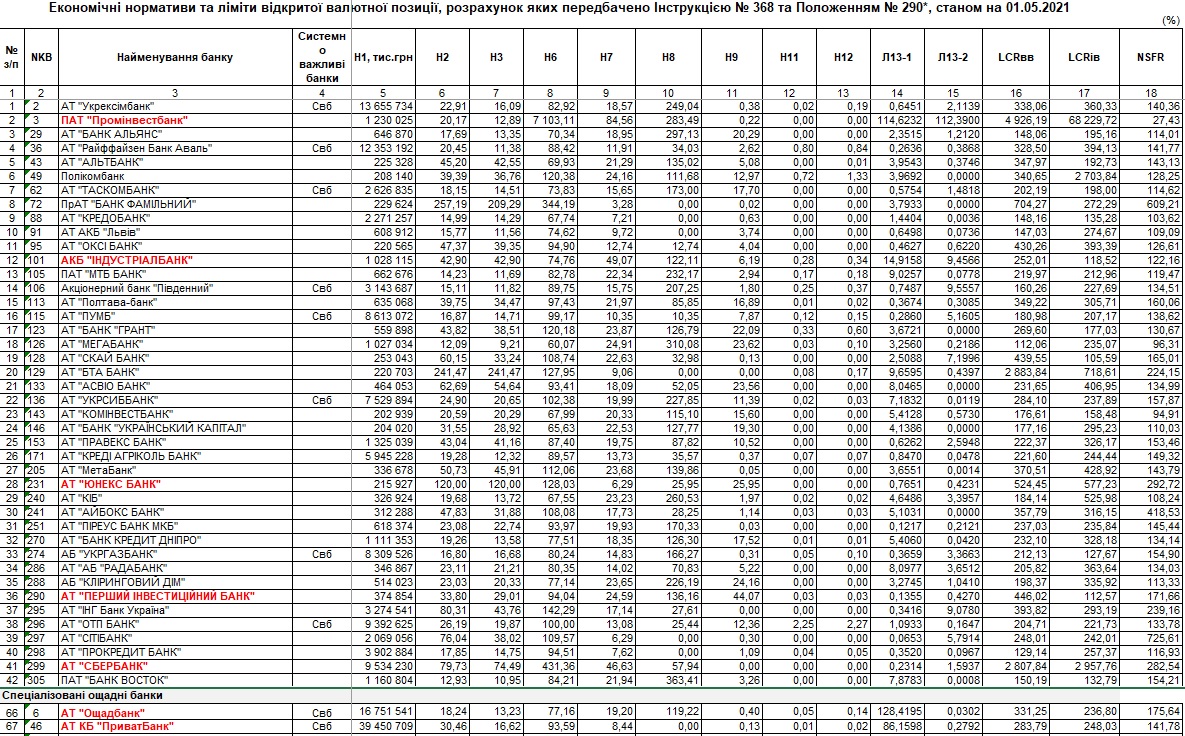Select the АТ "УКРСИББАНК" name cell
The image size is (1185, 736).
175,400
